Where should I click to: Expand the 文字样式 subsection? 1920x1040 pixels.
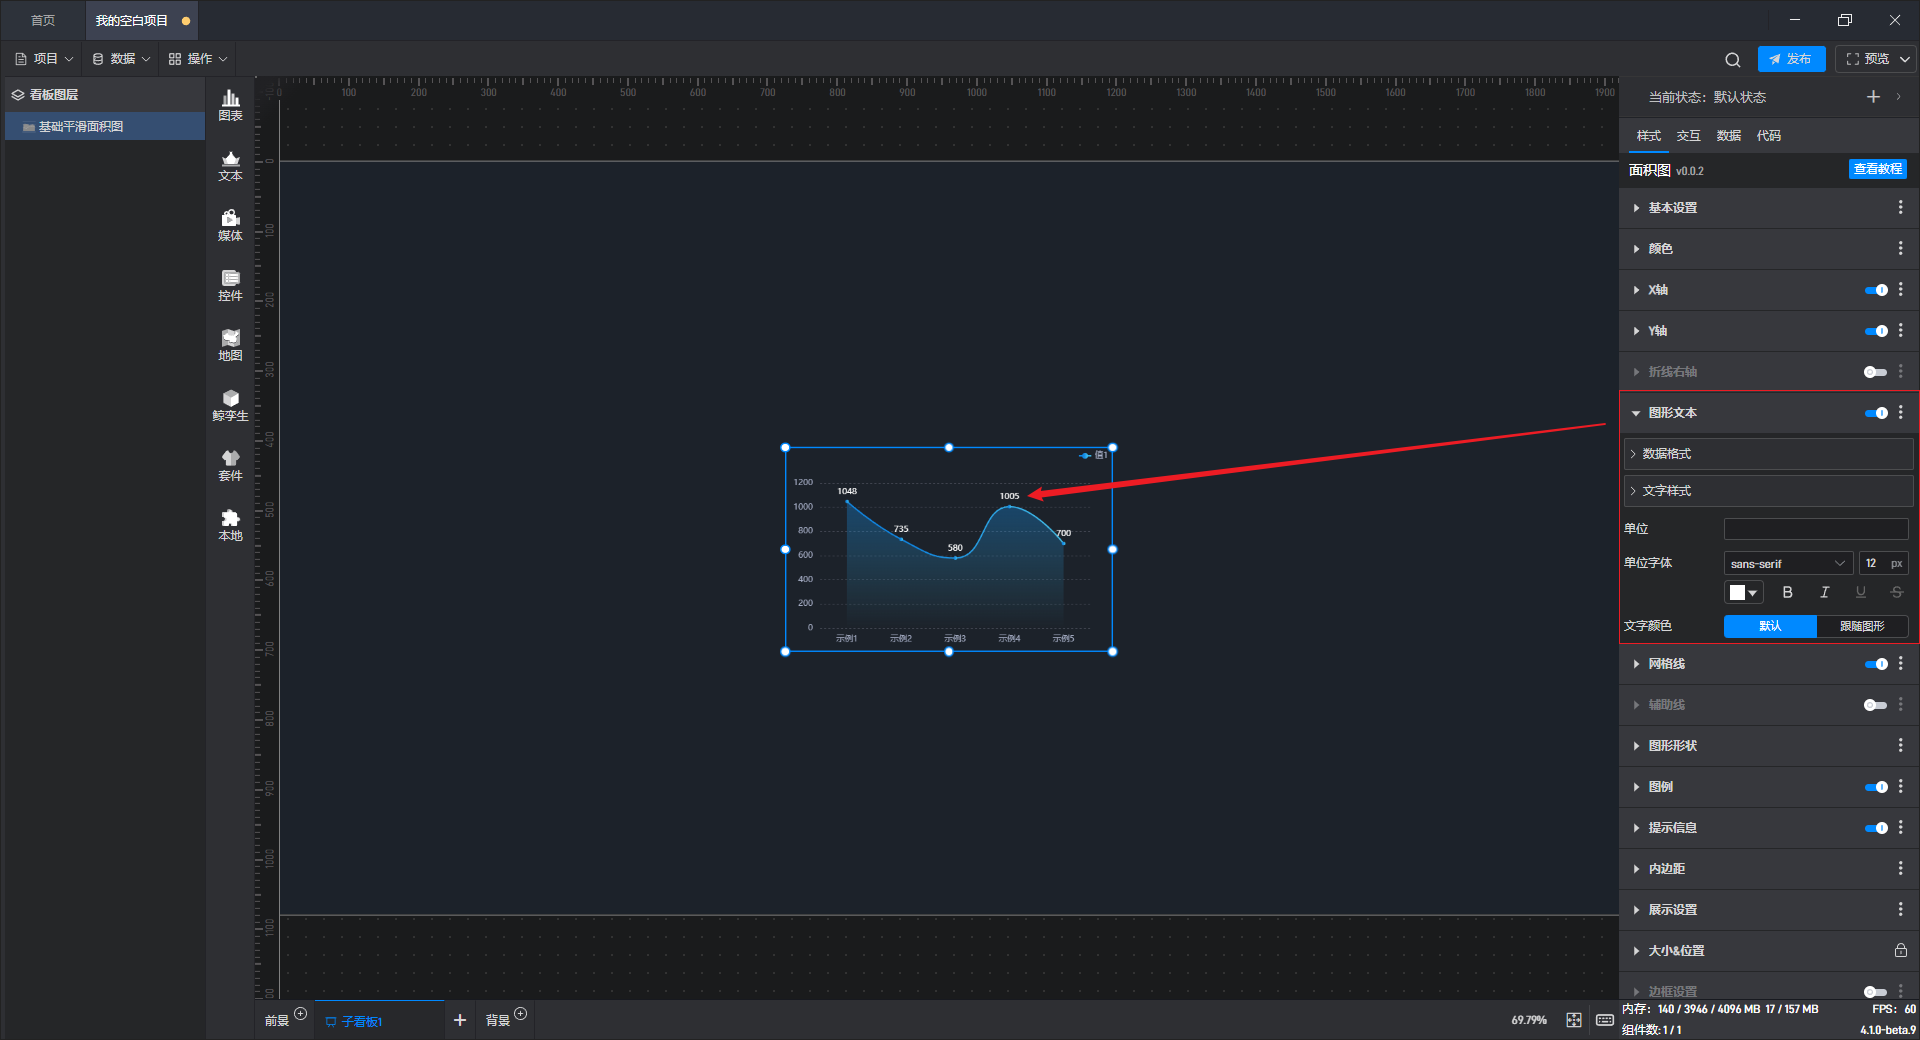click(1769, 490)
